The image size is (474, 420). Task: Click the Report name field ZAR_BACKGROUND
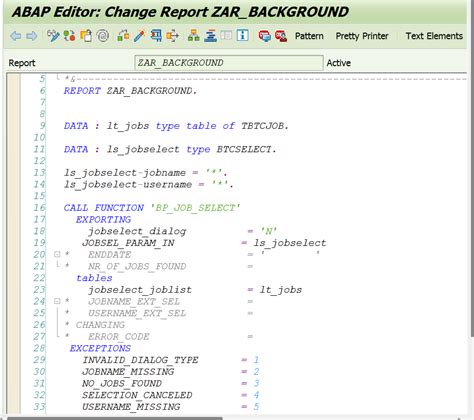click(x=229, y=63)
